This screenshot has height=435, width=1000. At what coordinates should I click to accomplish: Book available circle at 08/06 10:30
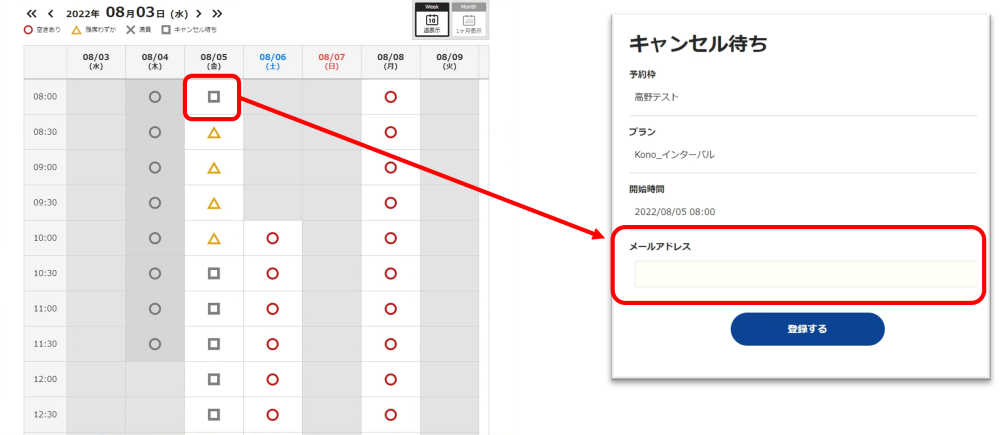pyautogui.click(x=273, y=273)
